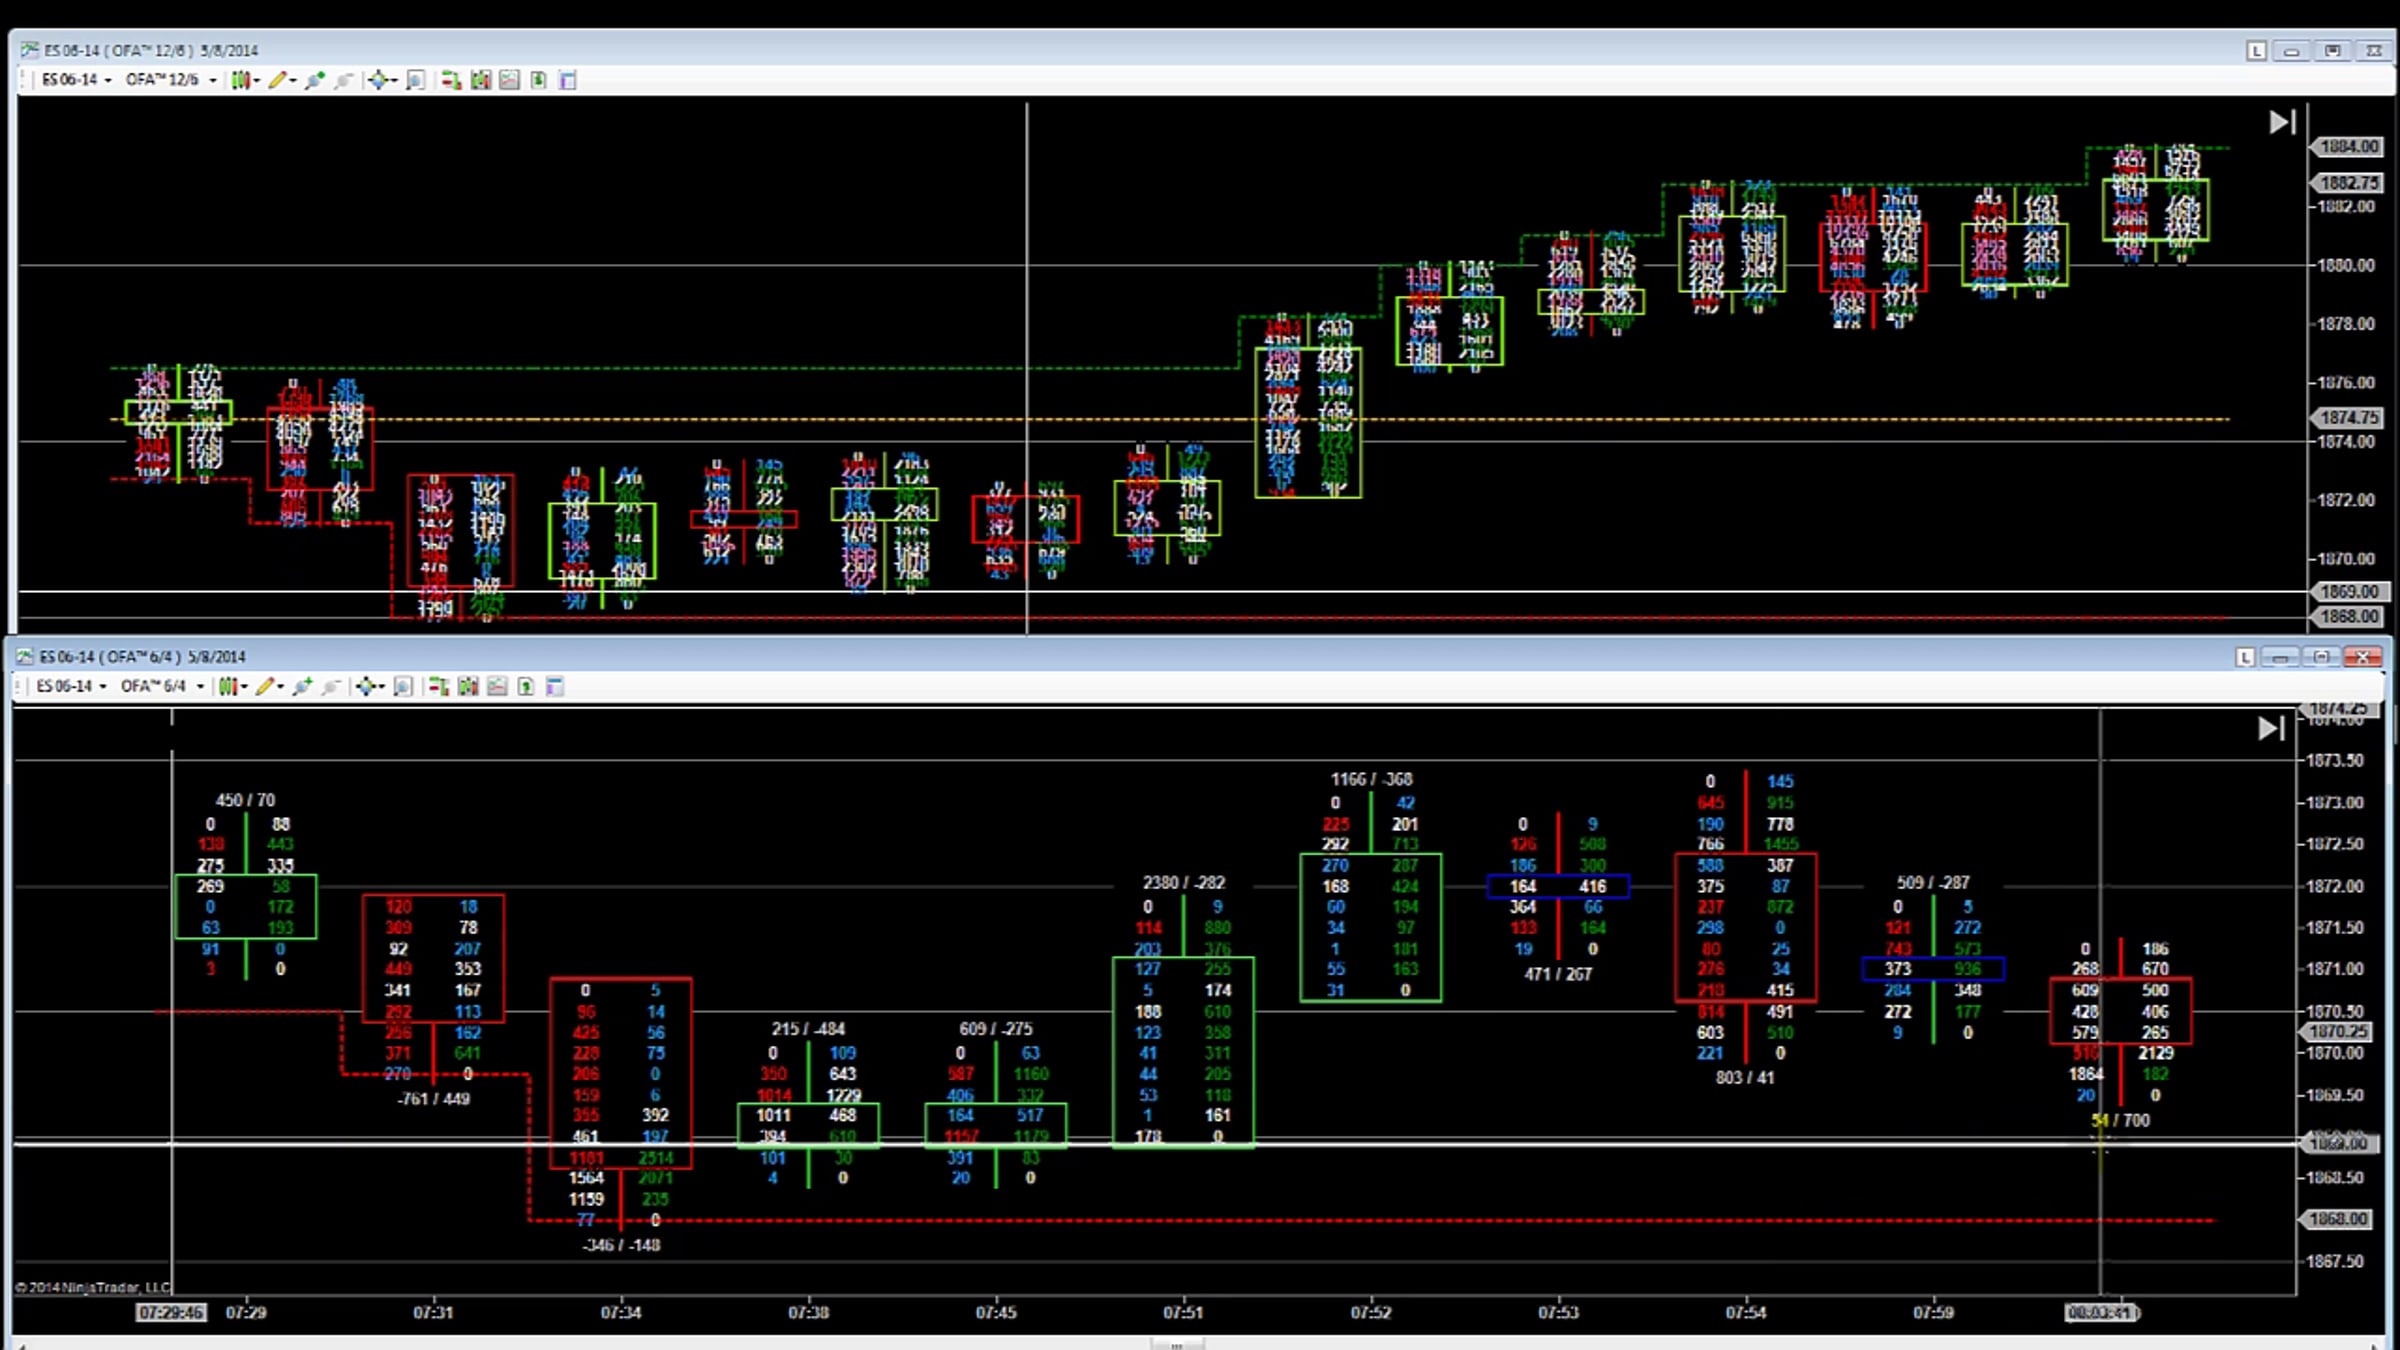Toggle L link button on bottom chart window
This screenshot has height=1350, width=2400.
tap(2245, 657)
